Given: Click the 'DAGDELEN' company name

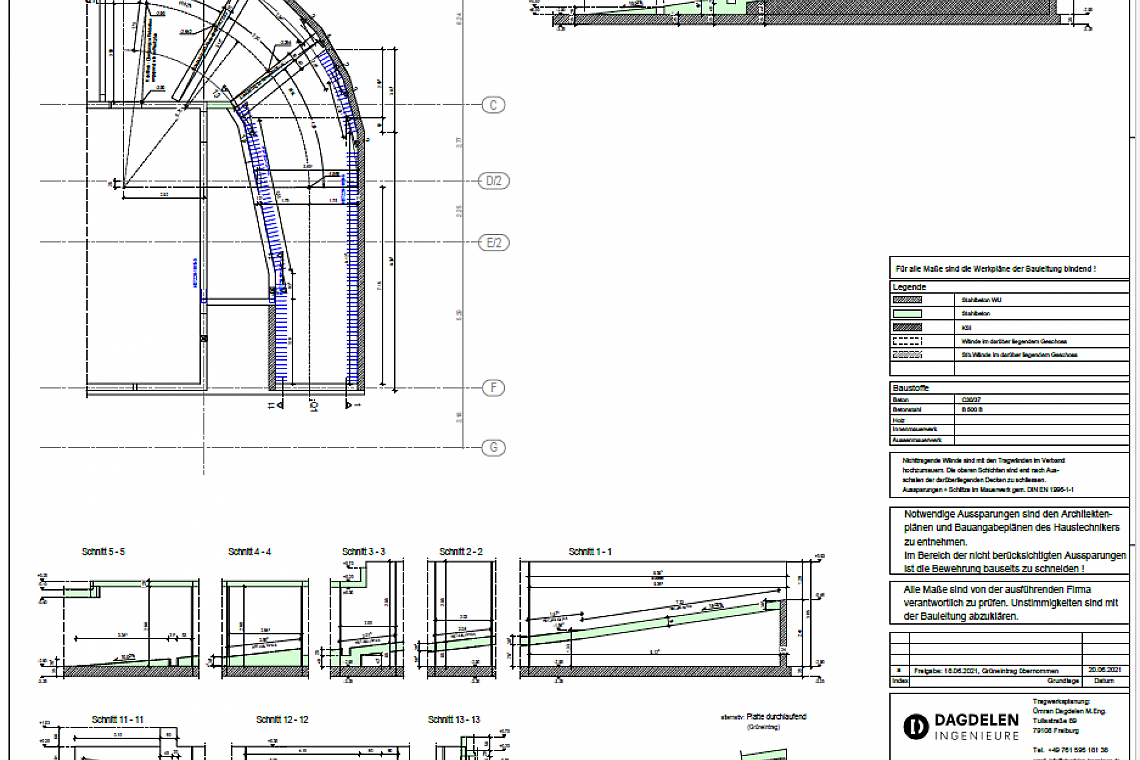Looking at the screenshot, I should point(976,720).
